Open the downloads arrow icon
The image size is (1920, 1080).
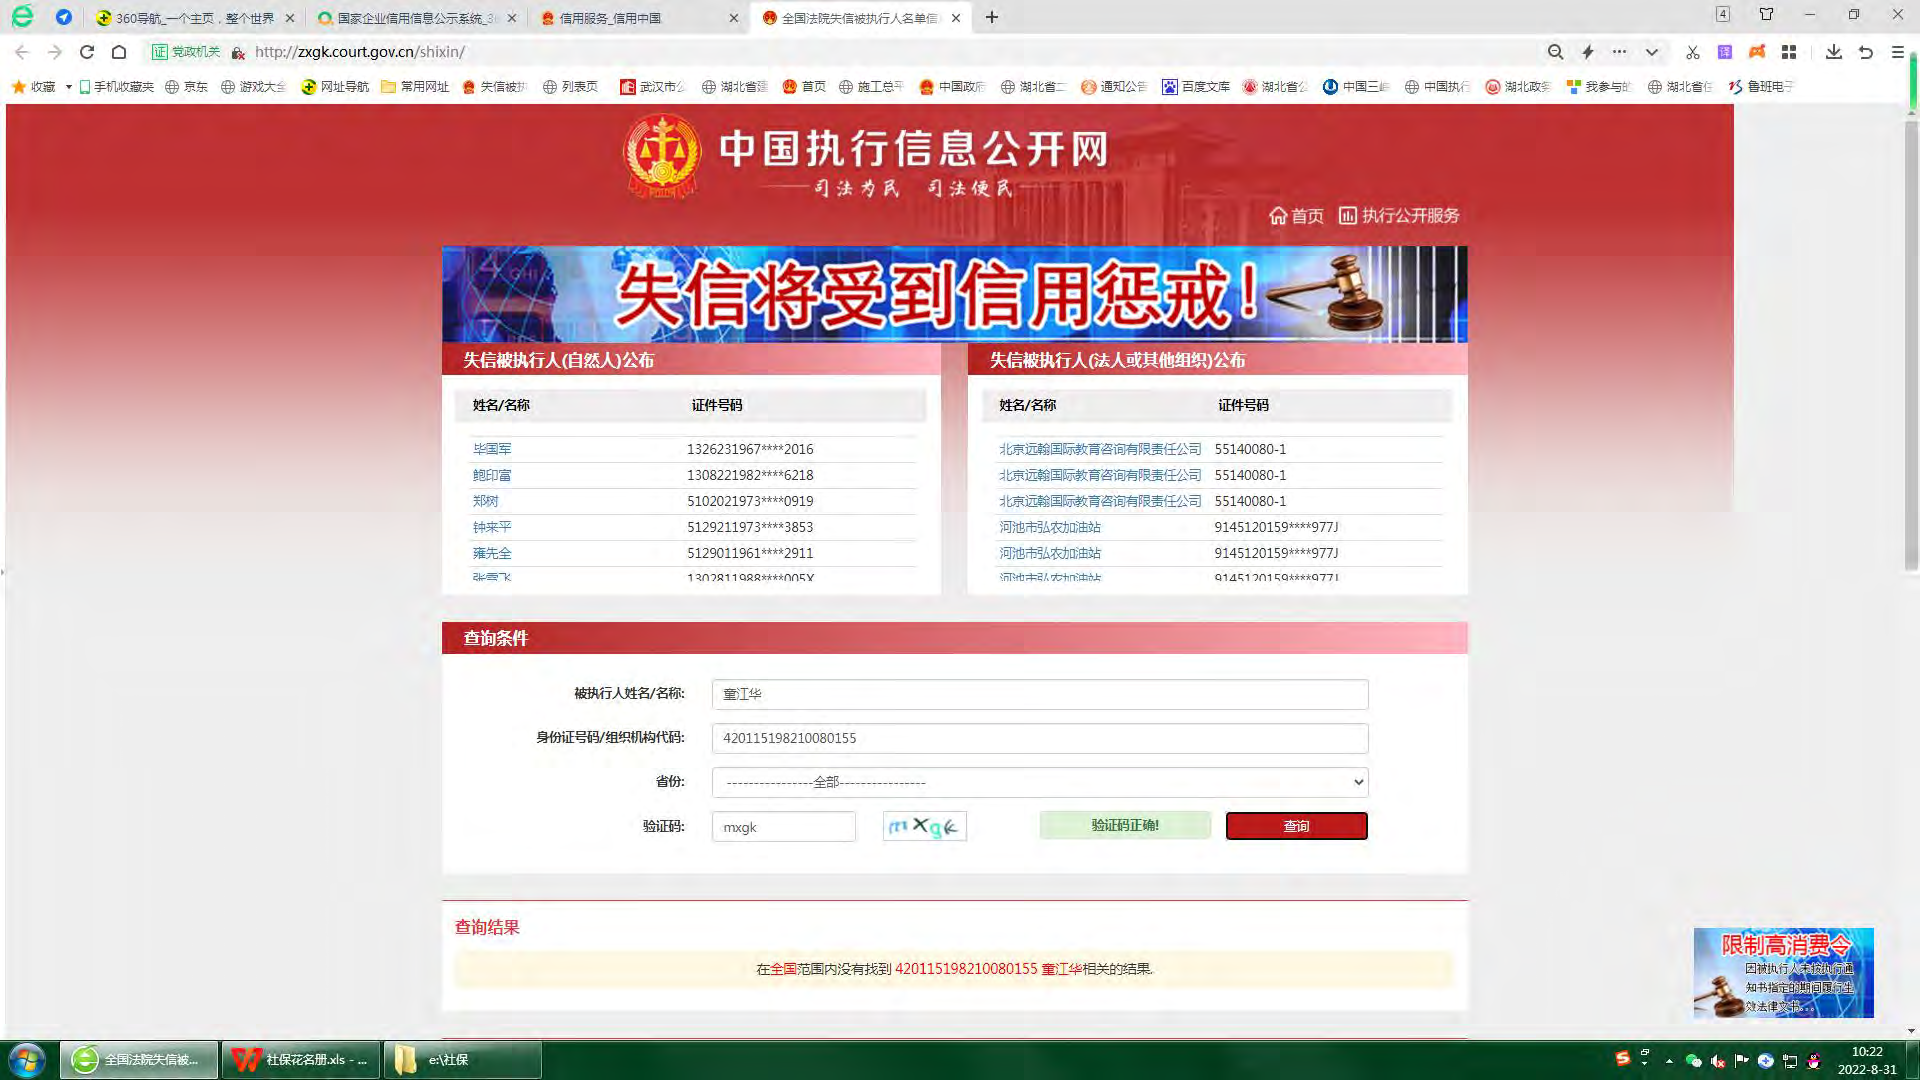[x=1833, y=52]
